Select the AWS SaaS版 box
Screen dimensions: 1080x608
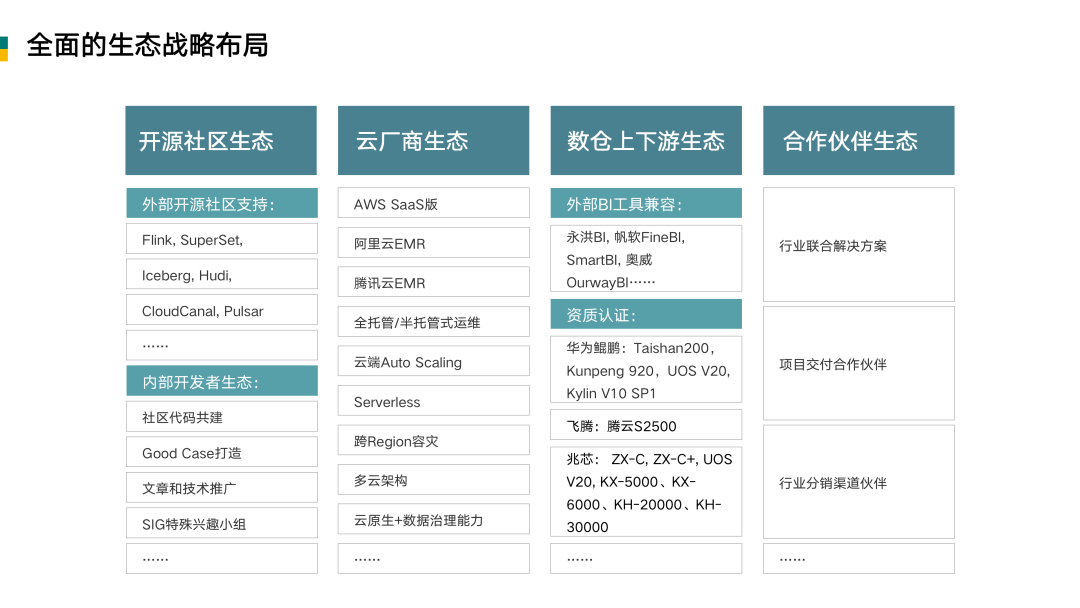point(434,203)
